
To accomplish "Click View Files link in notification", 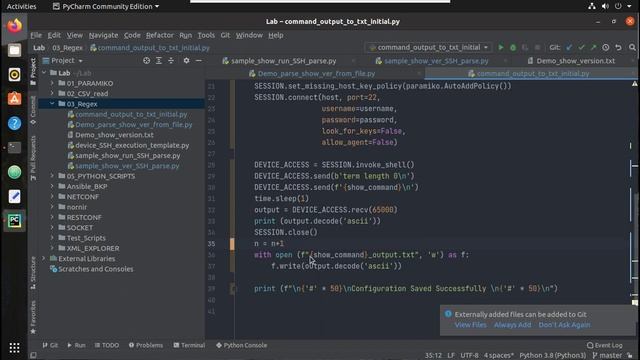I will click(470, 325).
